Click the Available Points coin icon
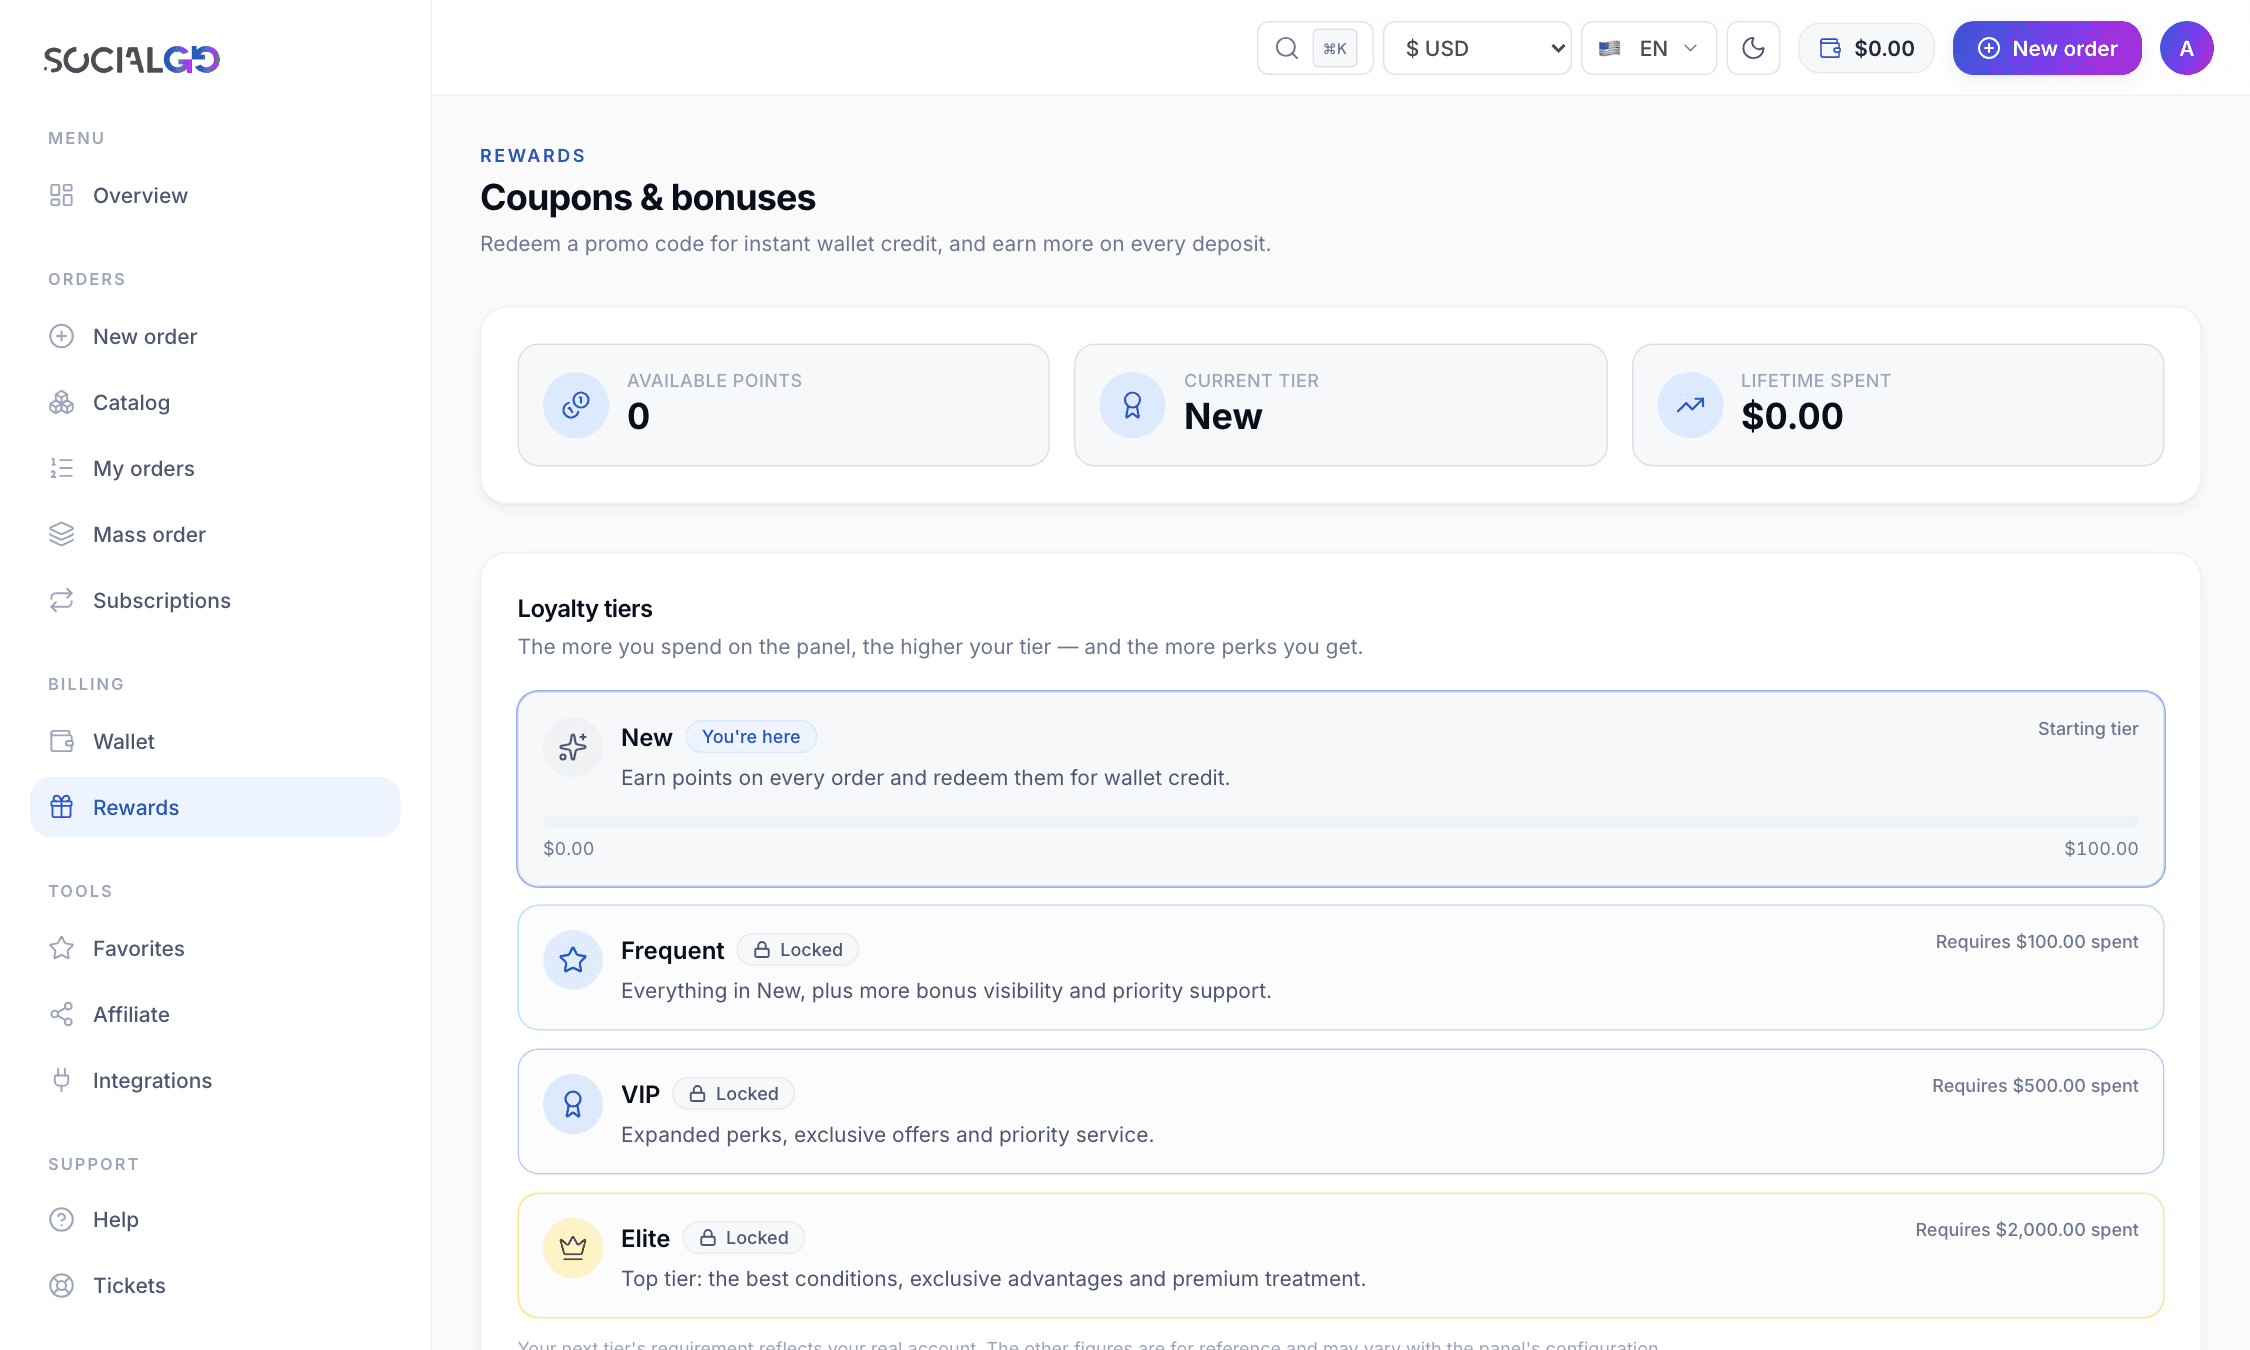This screenshot has width=2250, height=1350. tap(576, 405)
